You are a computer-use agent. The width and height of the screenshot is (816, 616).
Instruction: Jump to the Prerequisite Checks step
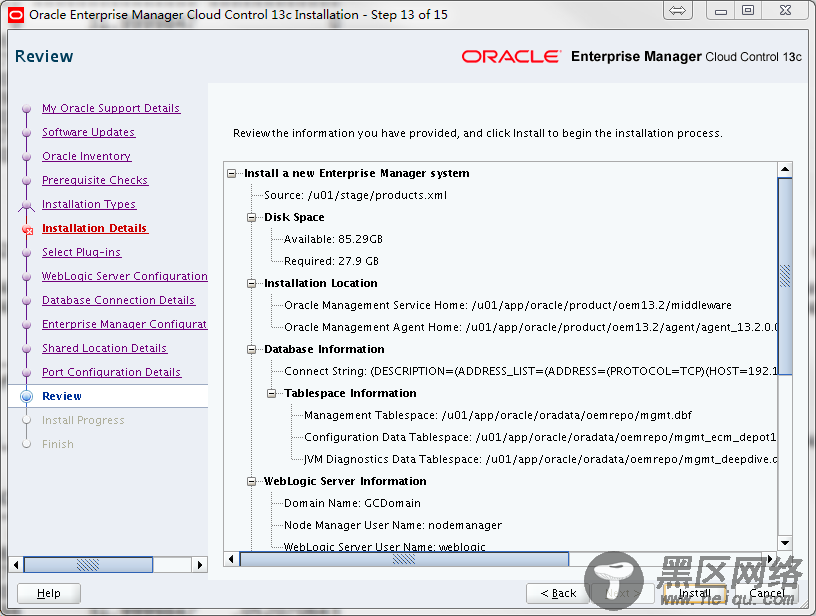[x=95, y=180]
